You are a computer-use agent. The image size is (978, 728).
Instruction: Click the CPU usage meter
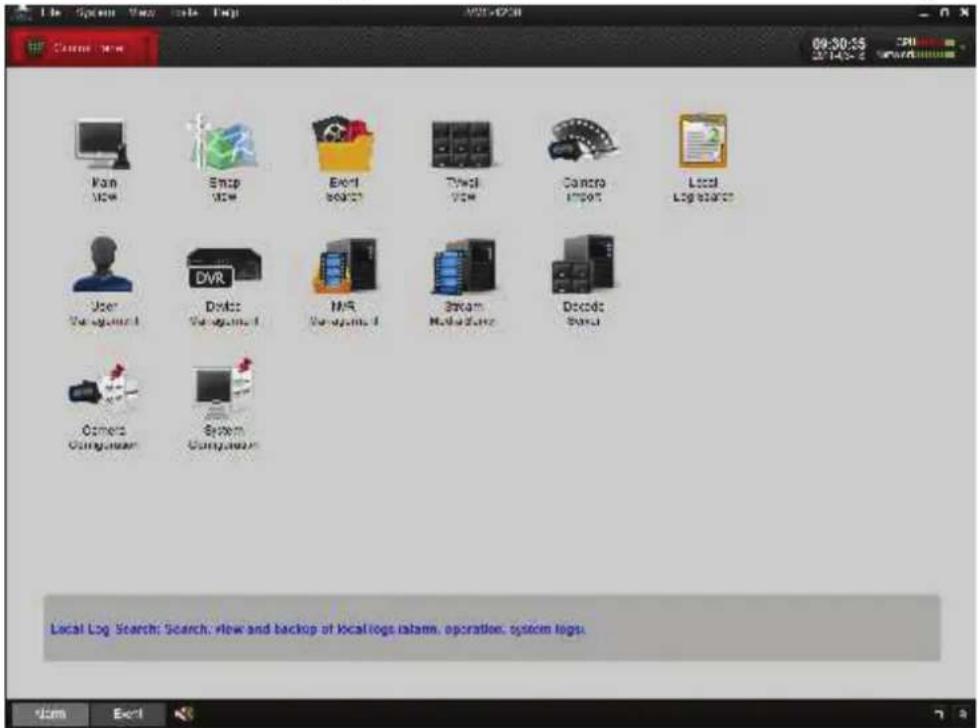point(927,42)
